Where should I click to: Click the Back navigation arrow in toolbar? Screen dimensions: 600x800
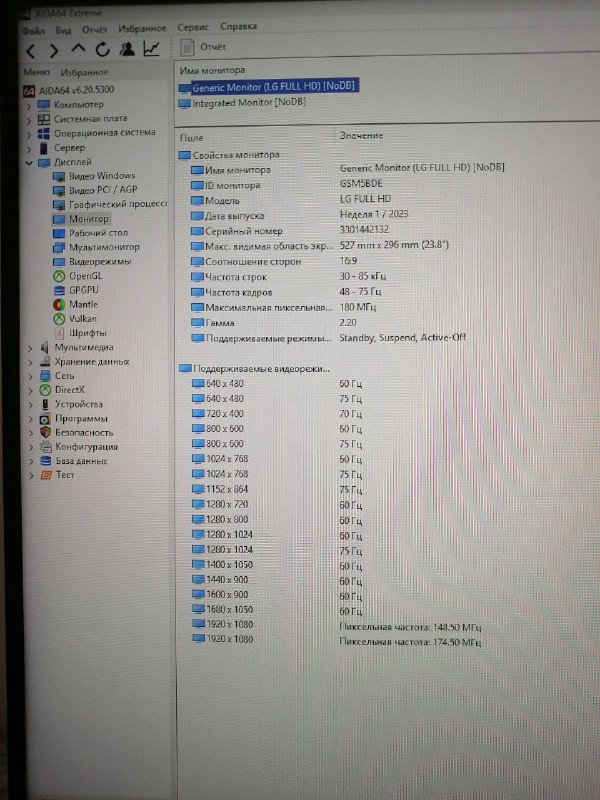[x=31, y=50]
